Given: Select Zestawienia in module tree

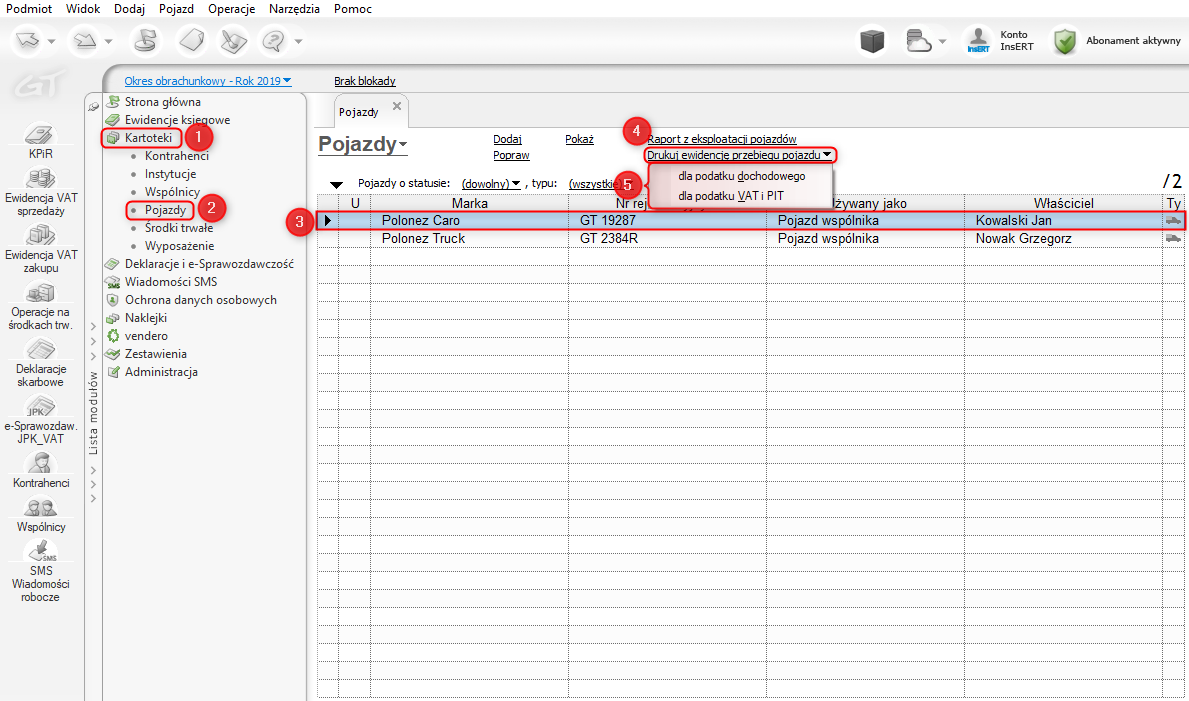Looking at the screenshot, I should 156,354.
